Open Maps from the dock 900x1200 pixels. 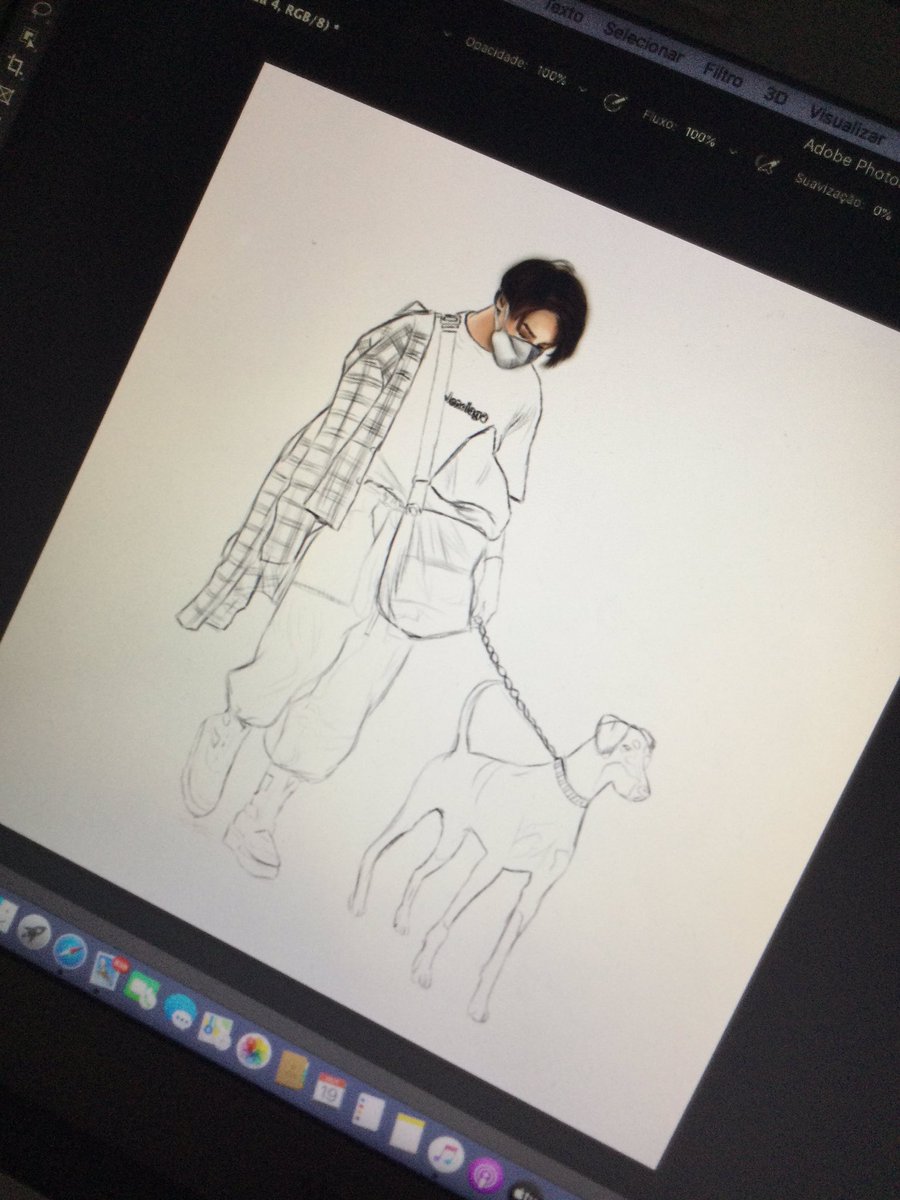click(215, 1030)
